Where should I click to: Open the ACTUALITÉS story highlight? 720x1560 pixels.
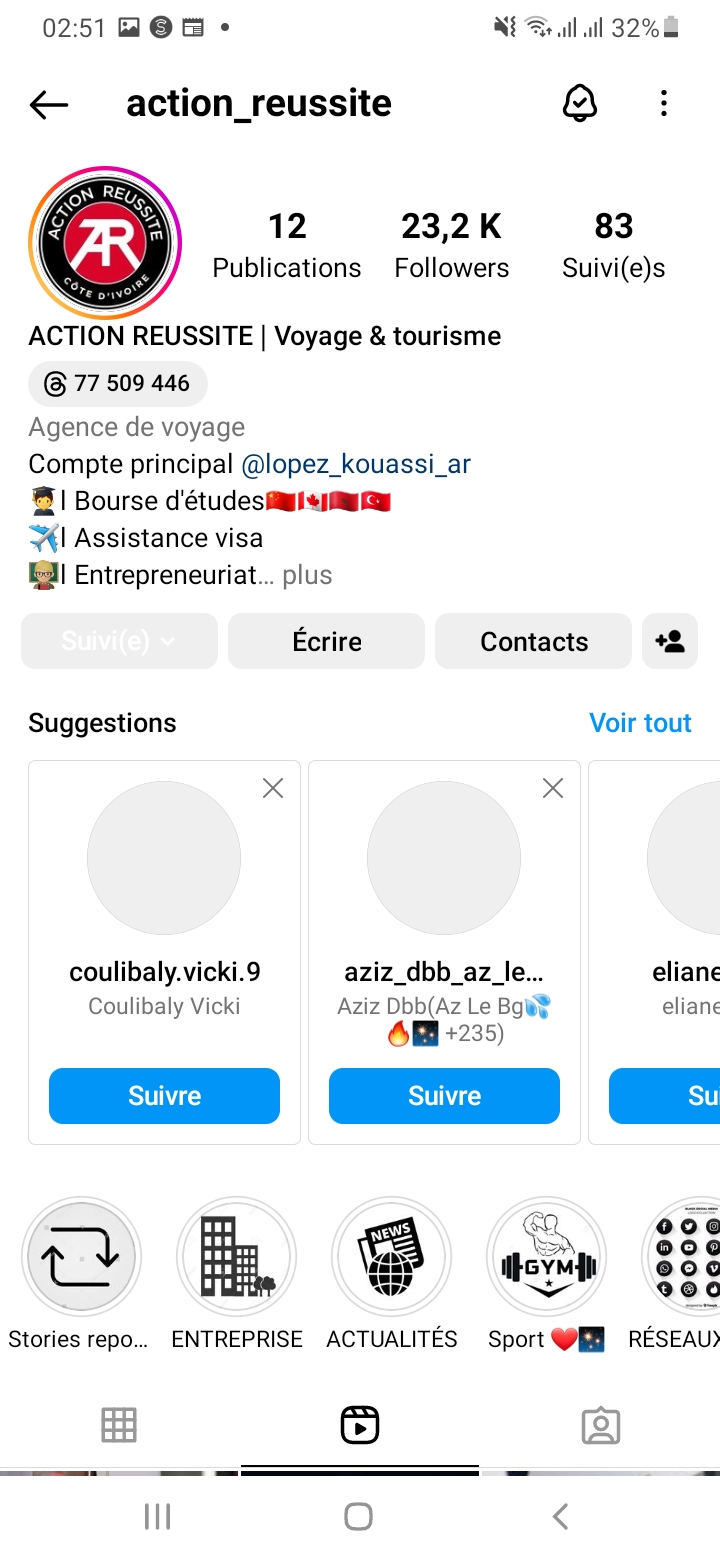click(x=391, y=1257)
